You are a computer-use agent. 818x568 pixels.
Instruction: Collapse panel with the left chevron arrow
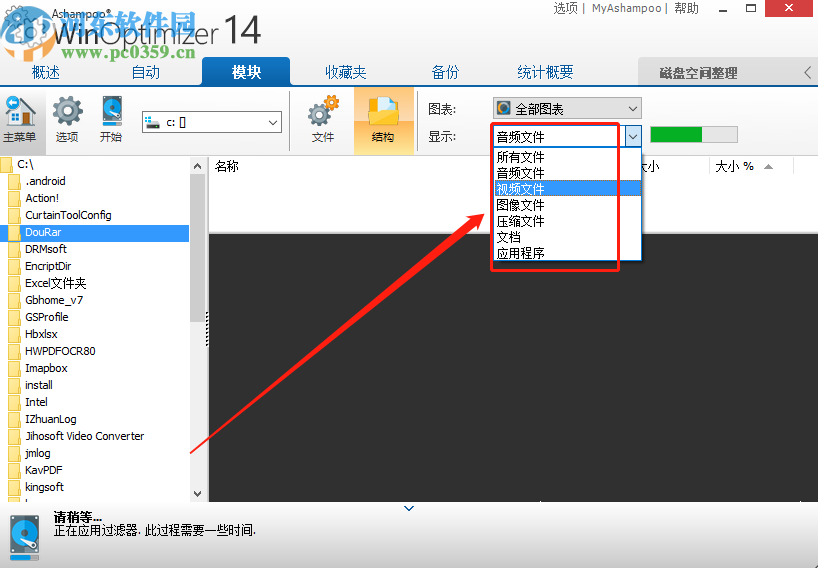point(808,72)
